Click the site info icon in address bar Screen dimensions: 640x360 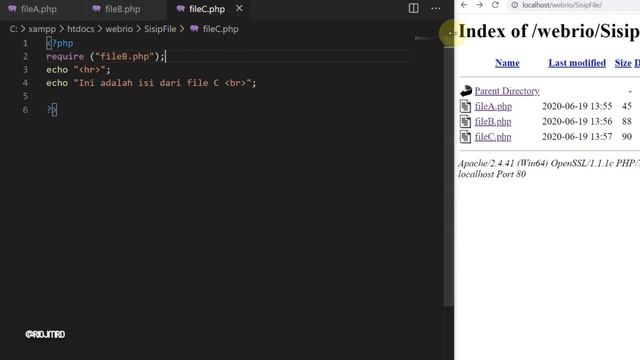pos(515,5)
